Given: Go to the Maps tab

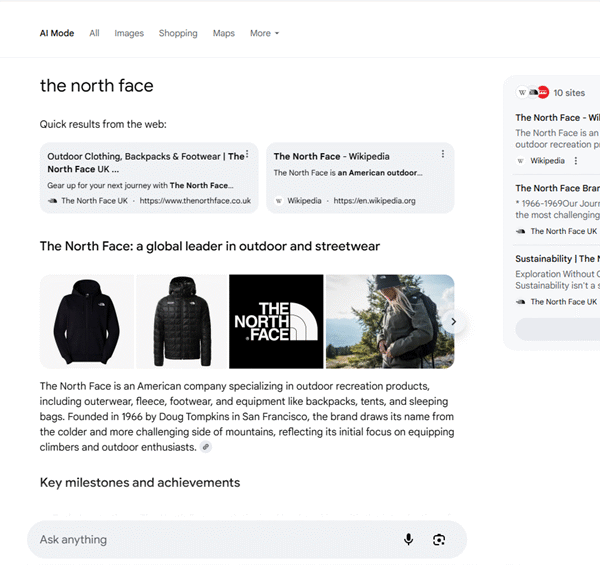Looking at the screenshot, I should tap(223, 33).
